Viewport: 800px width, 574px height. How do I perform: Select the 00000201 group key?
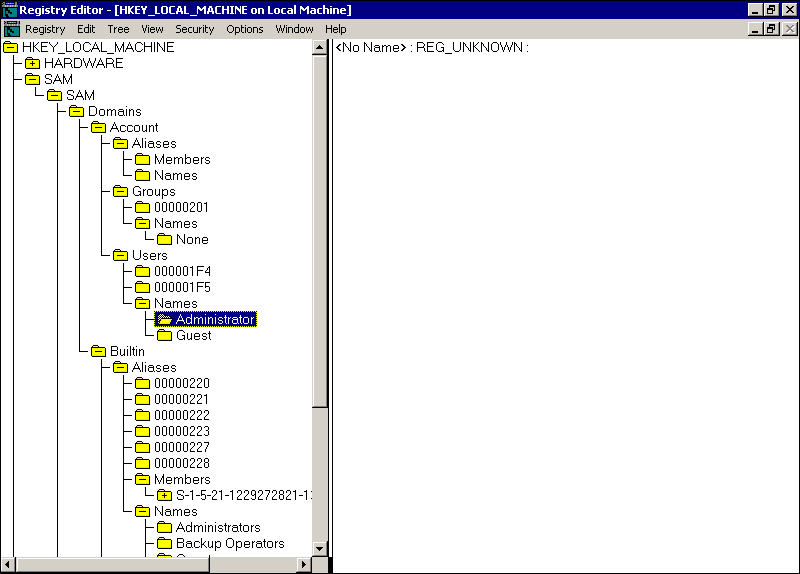(181, 207)
